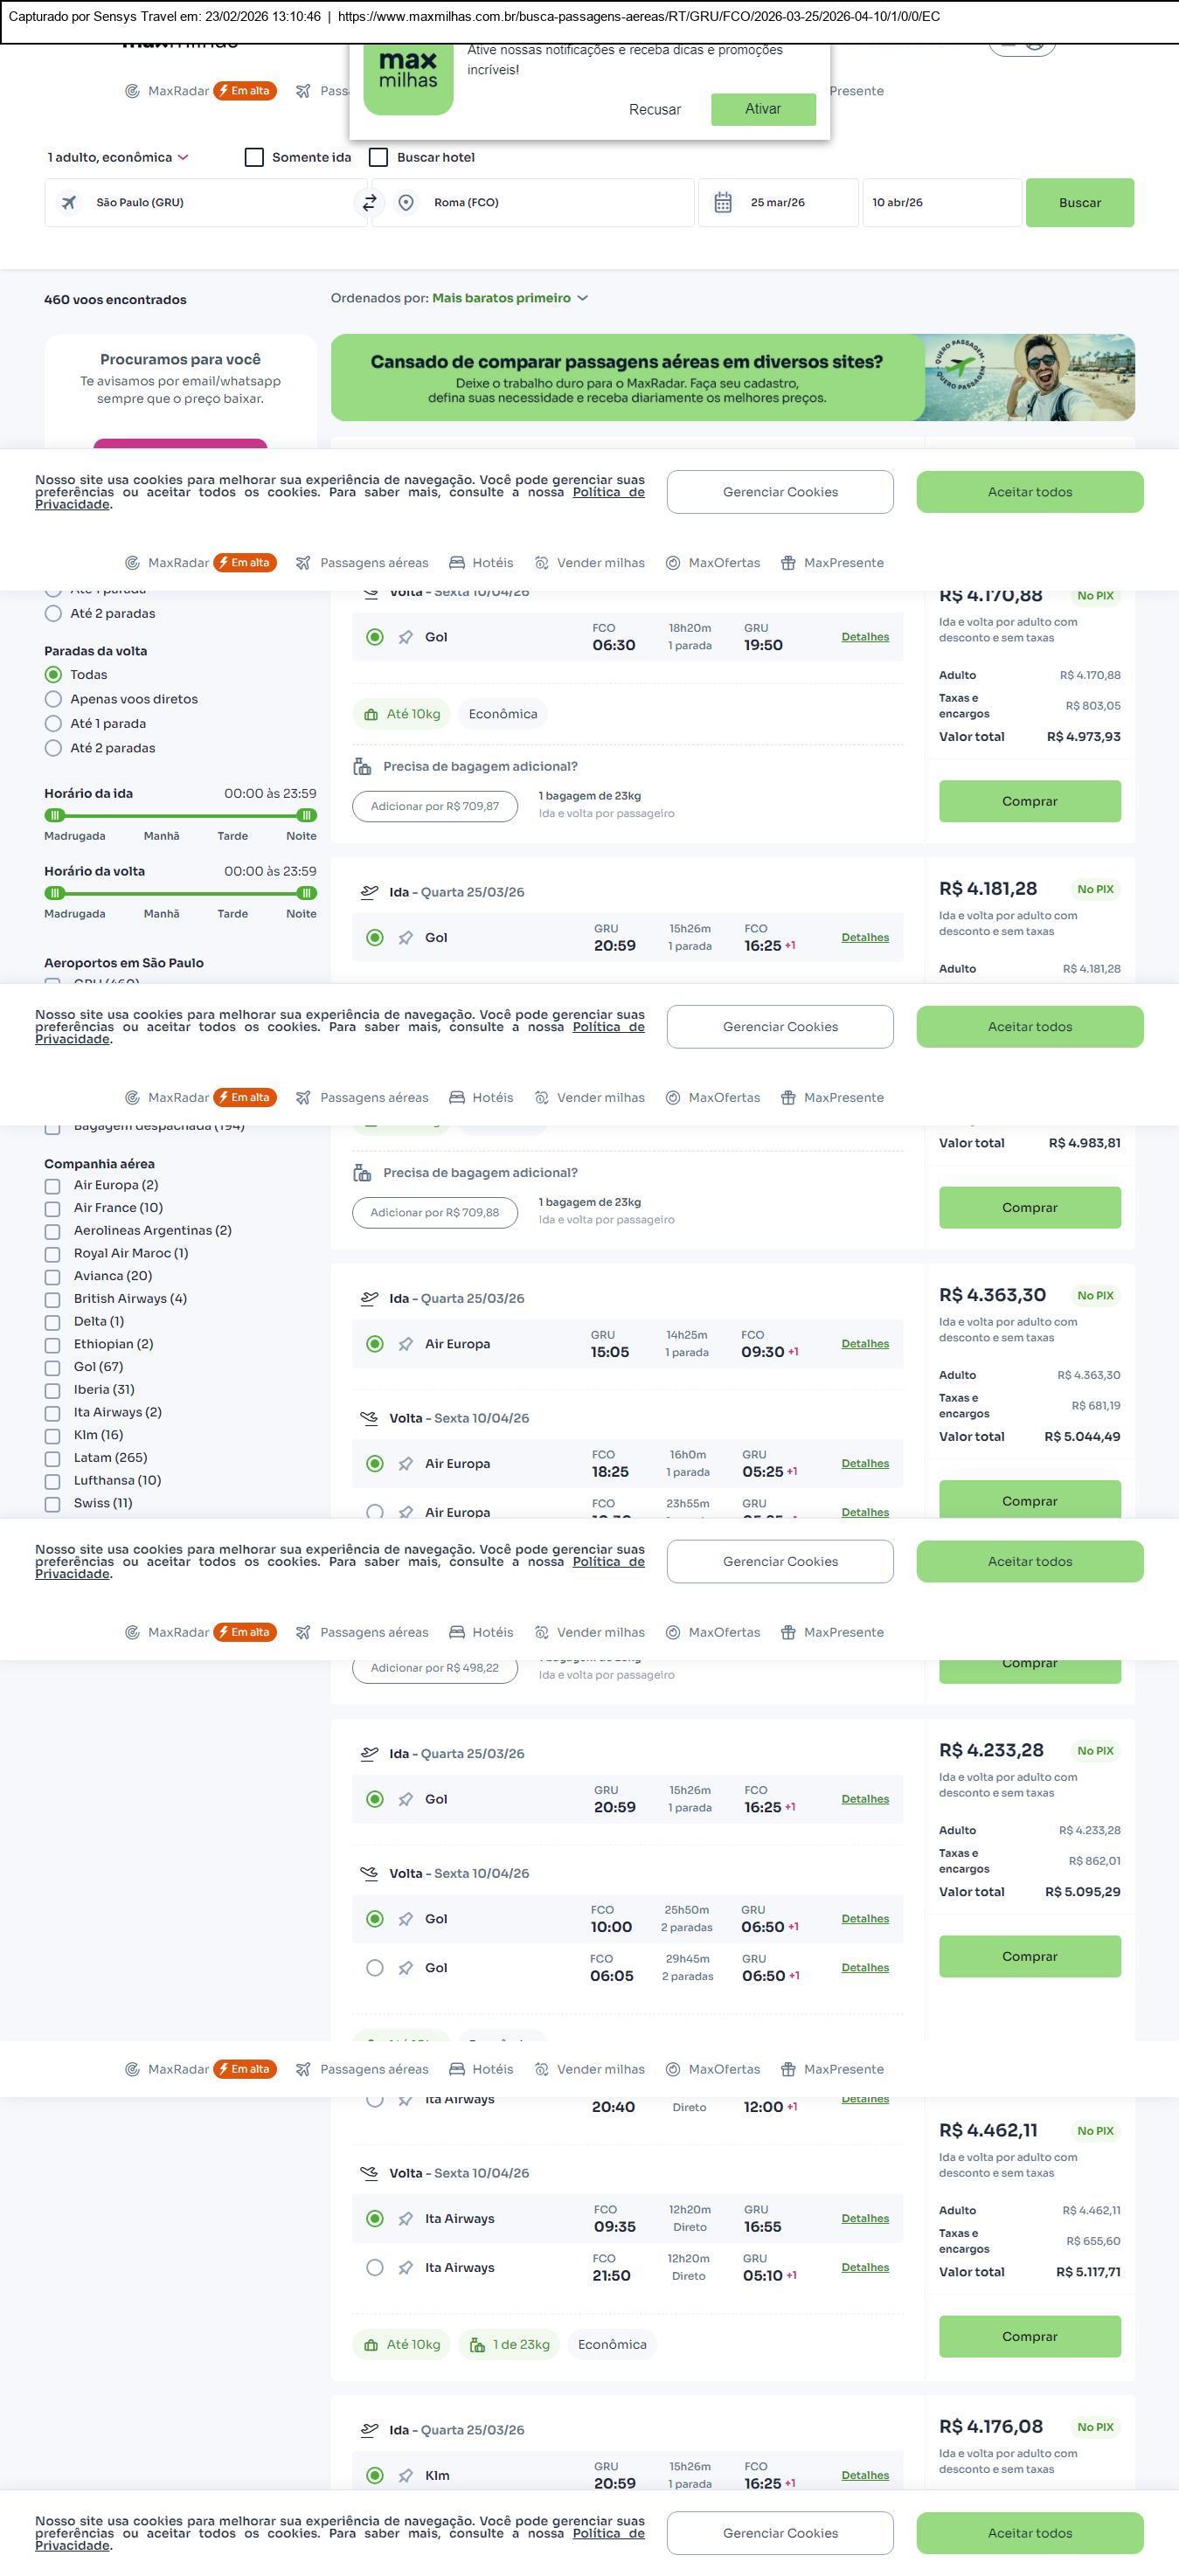Filter by Latam airline checkbox

point(53,1458)
